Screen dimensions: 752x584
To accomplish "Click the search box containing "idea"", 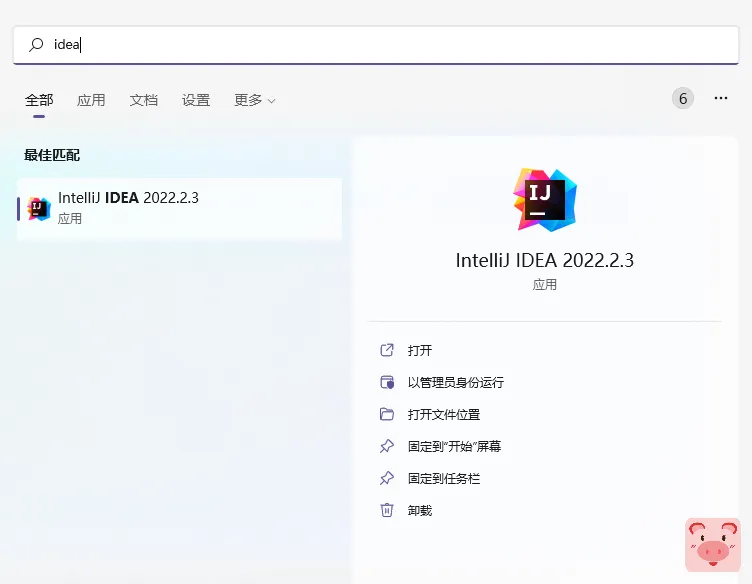I will (376, 45).
